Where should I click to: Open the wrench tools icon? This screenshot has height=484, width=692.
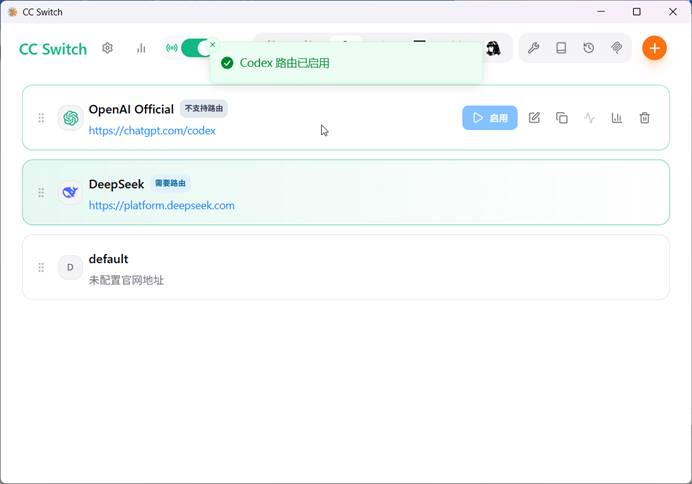point(534,48)
